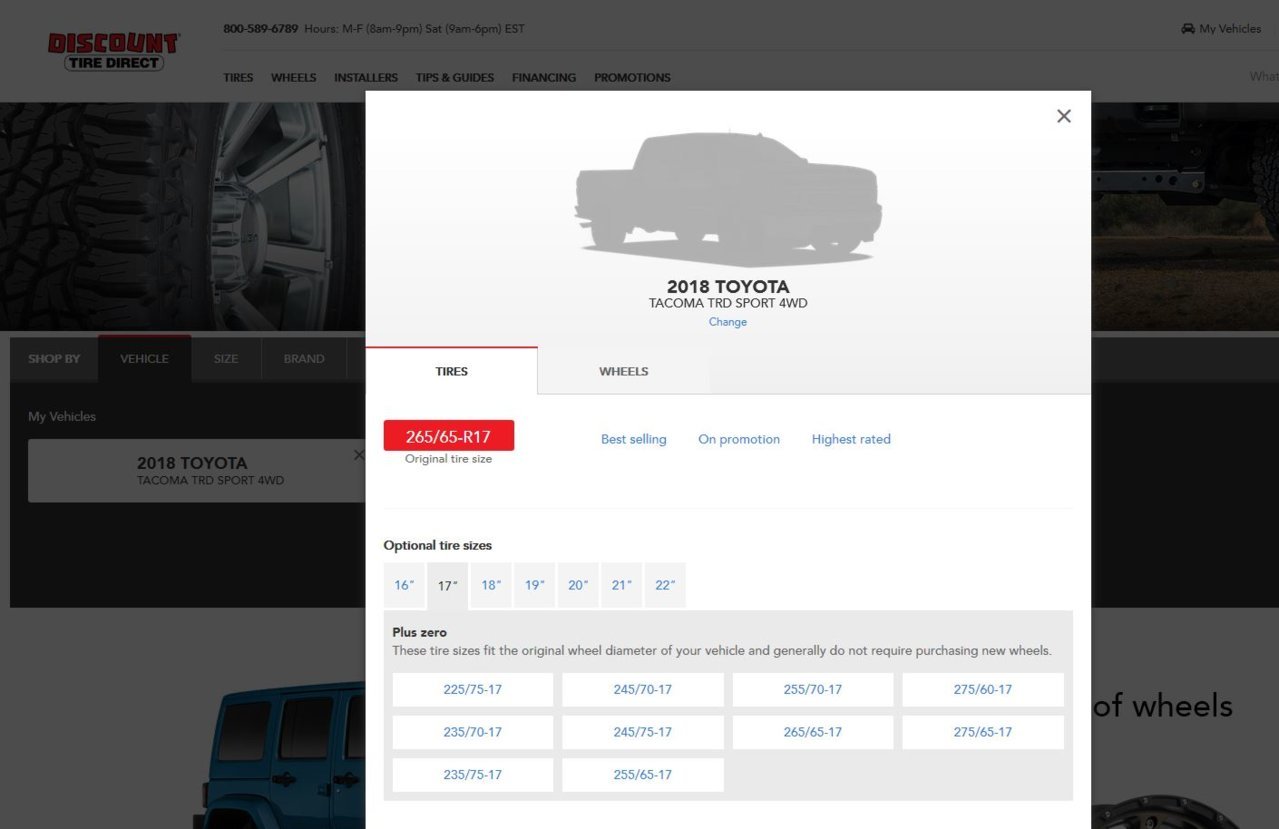Open the PROMOTIONS navigation menu
This screenshot has height=829, width=1279.
[x=632, y=77]
